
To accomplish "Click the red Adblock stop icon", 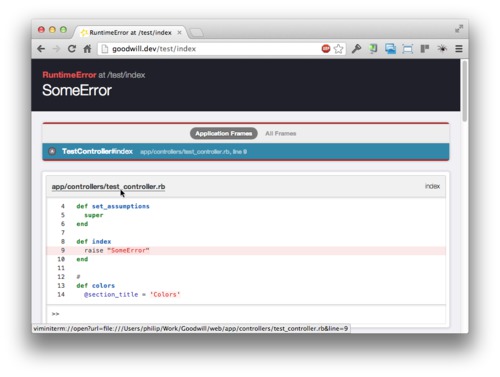I will click(326, 49).
